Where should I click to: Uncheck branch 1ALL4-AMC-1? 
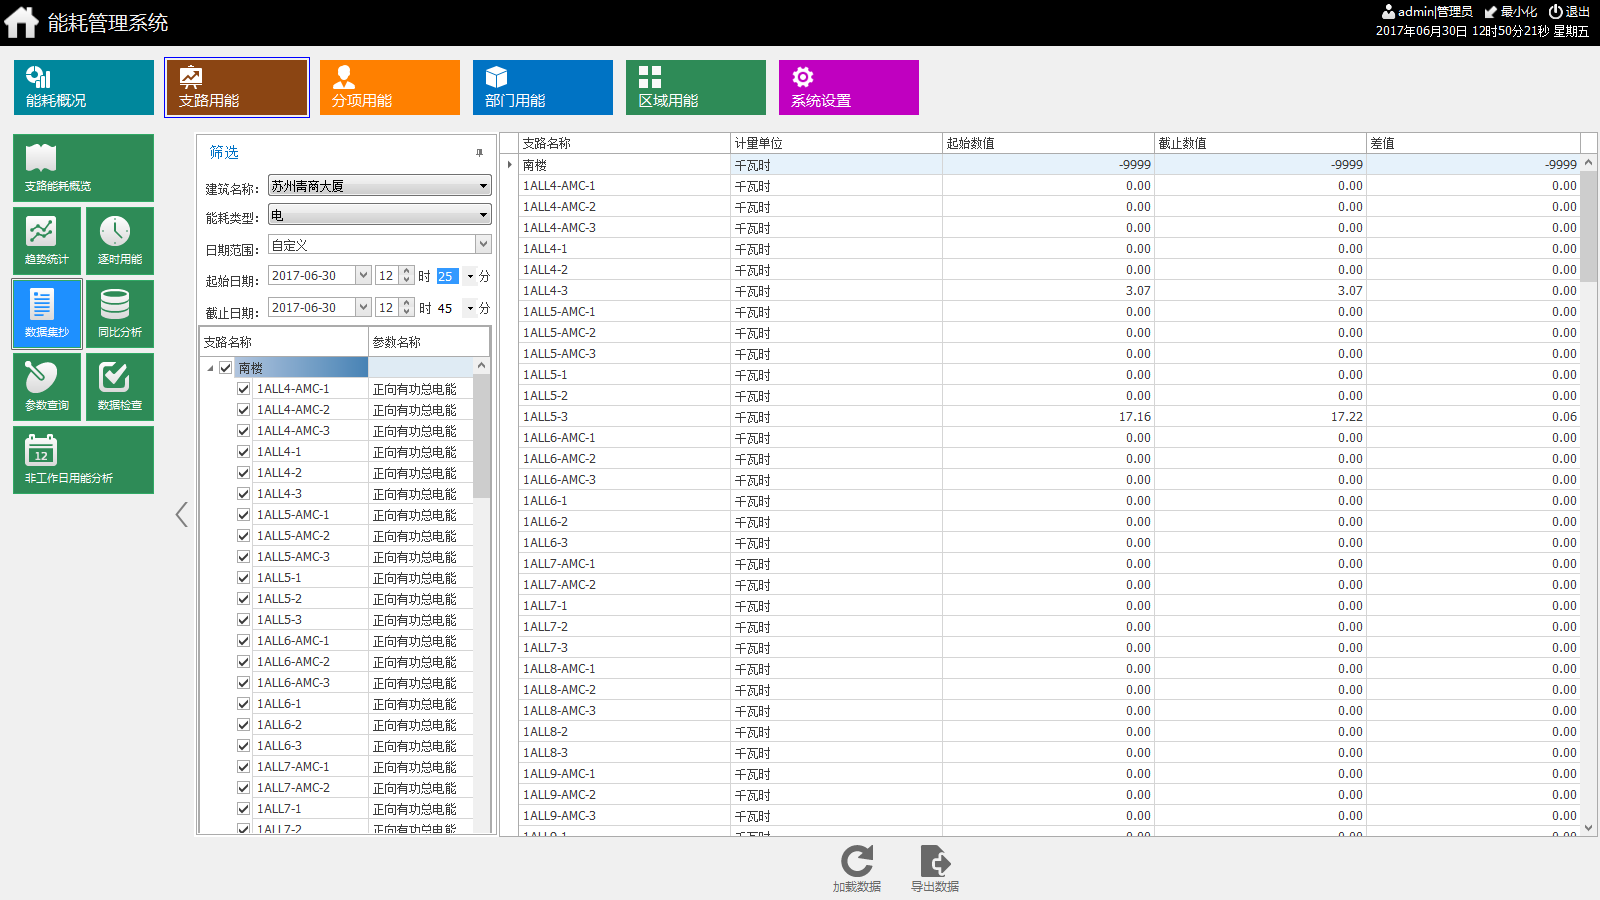(x=243, y=389)
